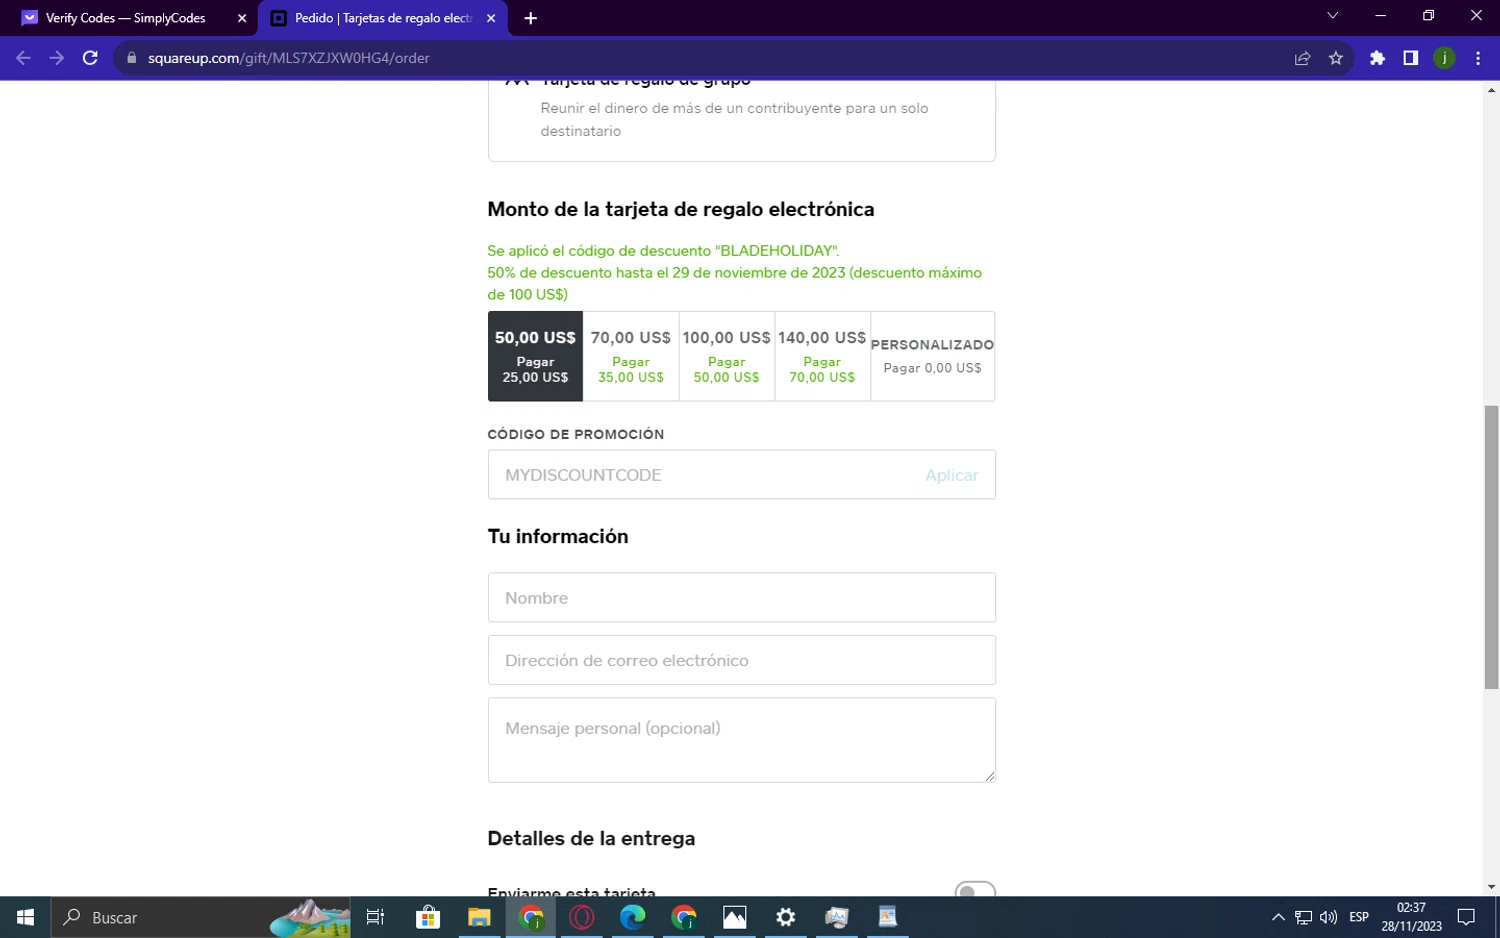Open the Chrome profile avatar menu
1500x938 pixels.
click(x=1444, y=58)
